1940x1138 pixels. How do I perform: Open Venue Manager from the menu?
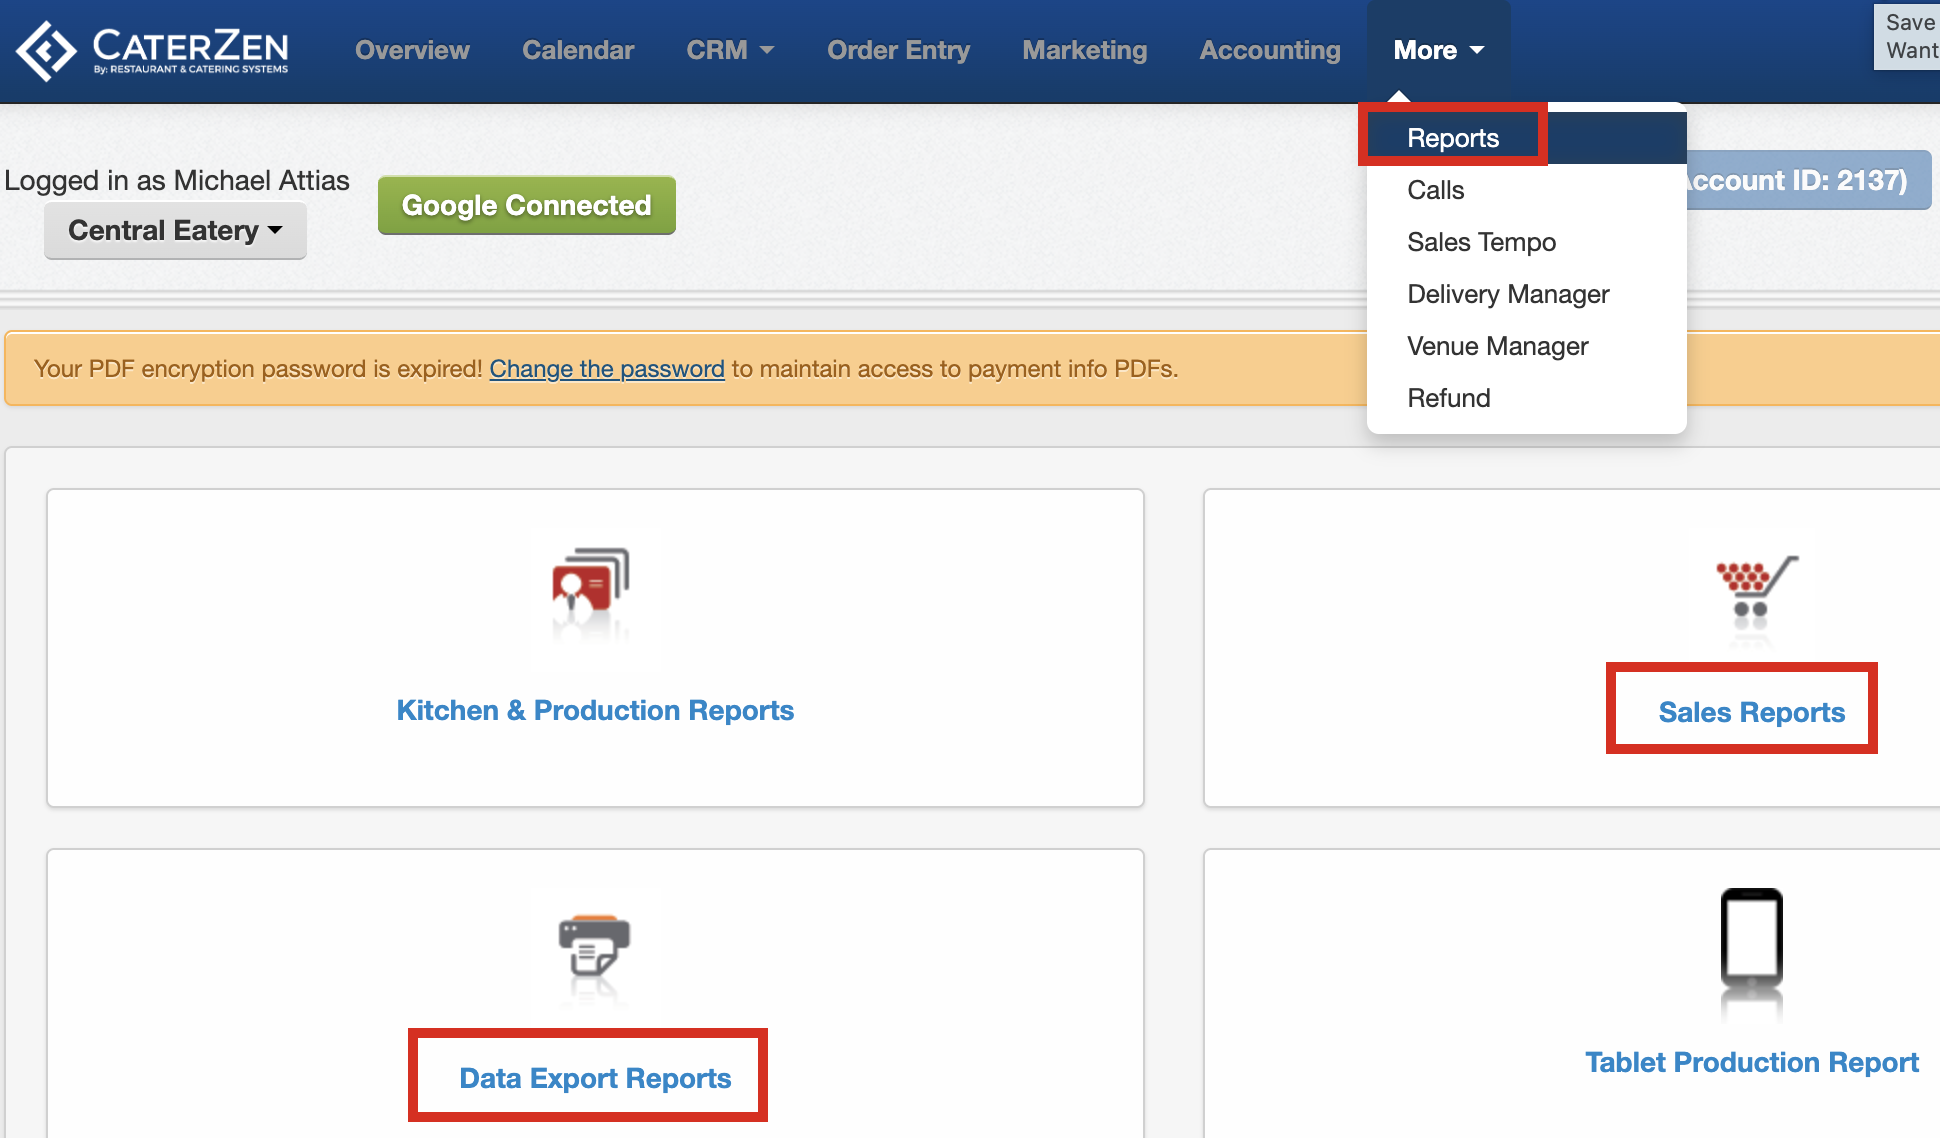coord(1497,346)
